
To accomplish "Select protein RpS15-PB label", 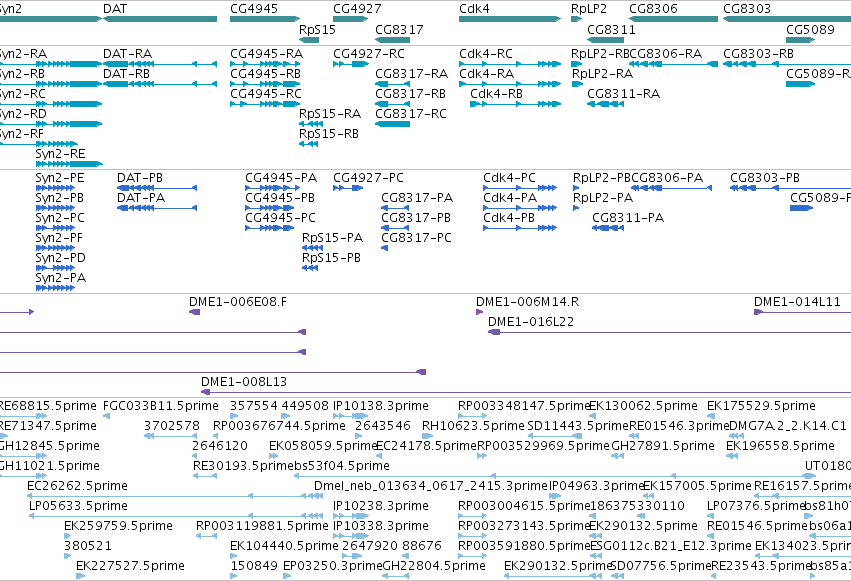I will point(332,258).
